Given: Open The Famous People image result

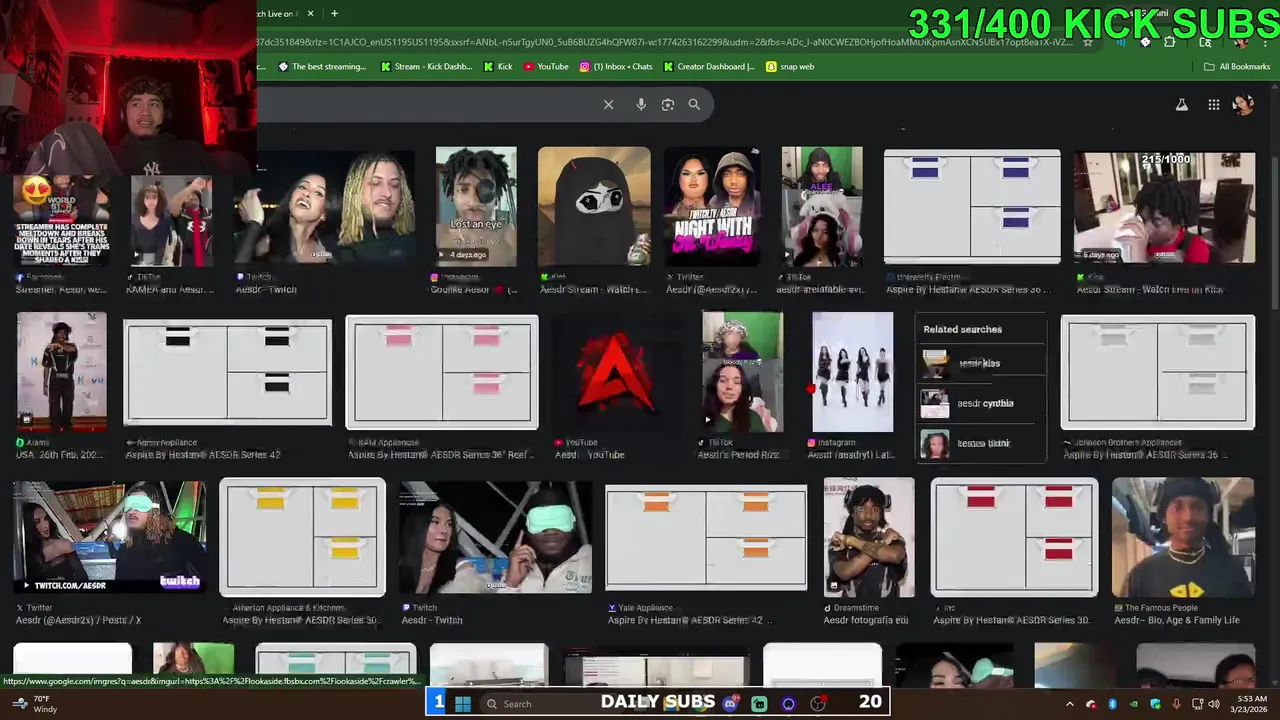Looking at the screenshot, I should click(x=1183, y=537).
